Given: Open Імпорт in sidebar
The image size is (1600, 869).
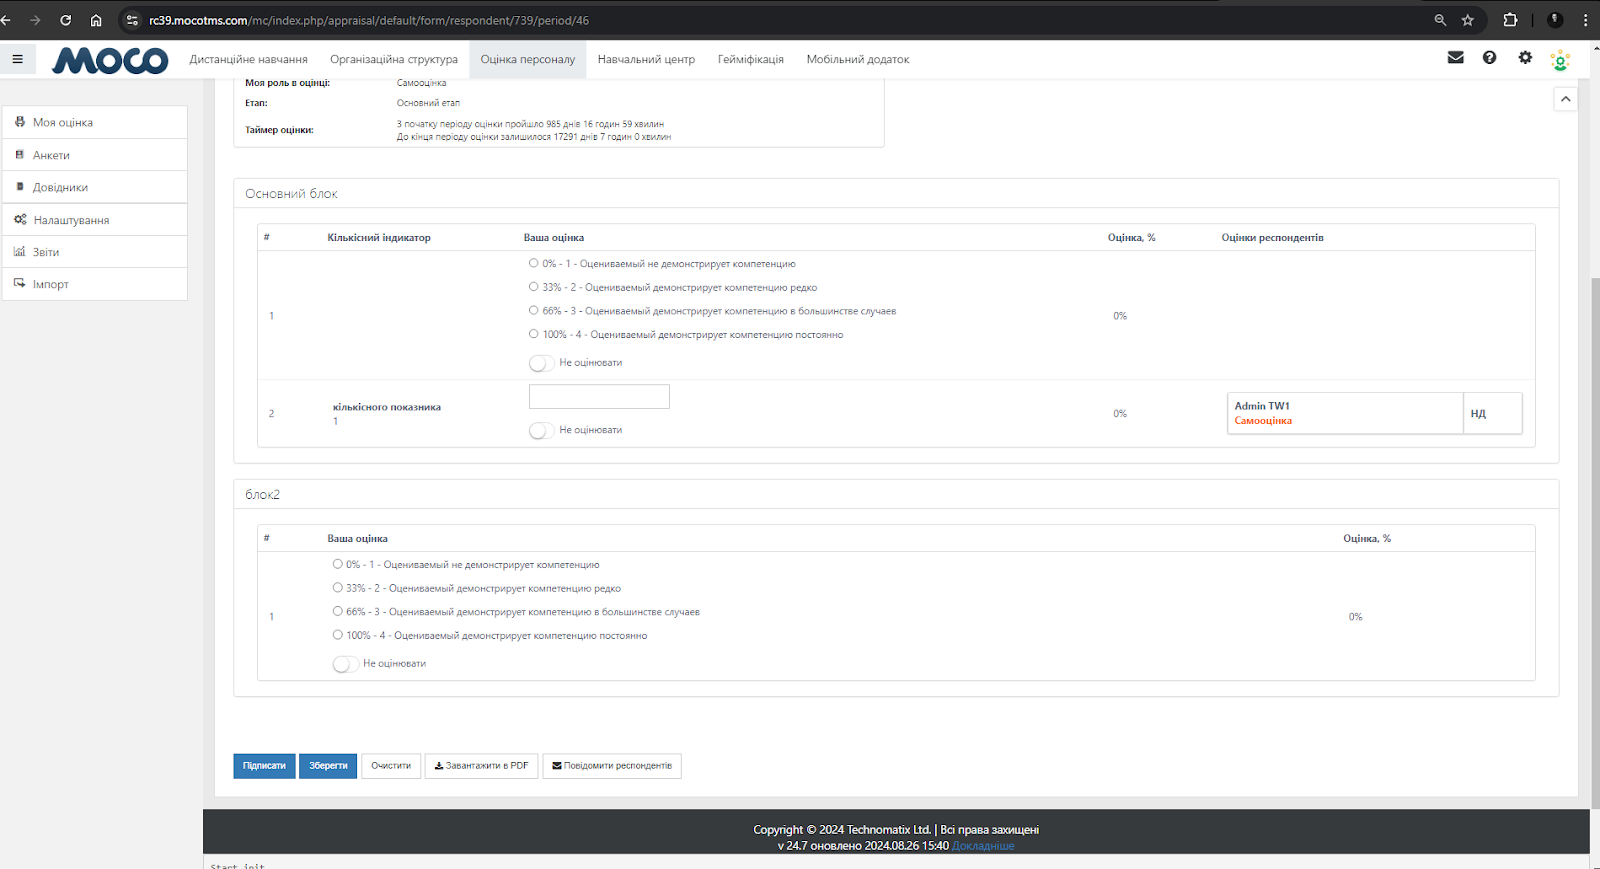Looking at the screenshot, I should tap(95, 284).
